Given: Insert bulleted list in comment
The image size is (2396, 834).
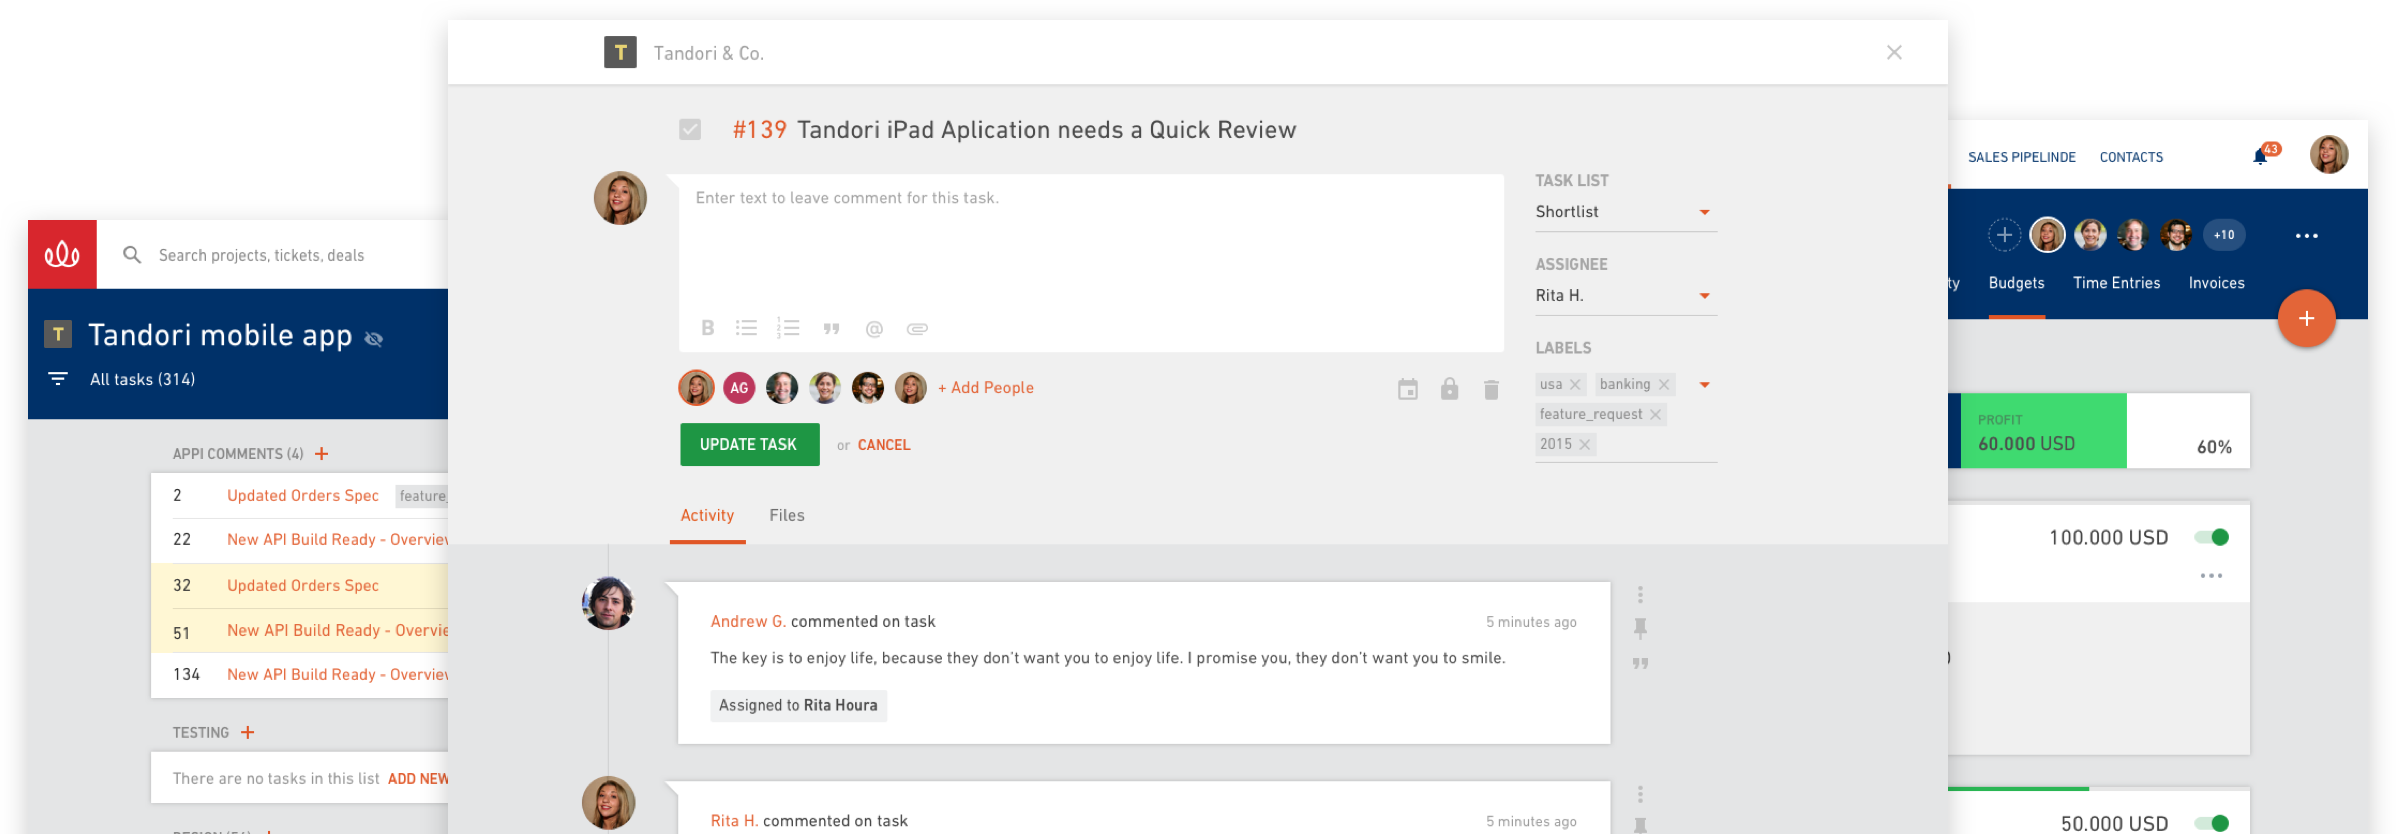Looking at the screenshot, I should click(x=746, y=328).
